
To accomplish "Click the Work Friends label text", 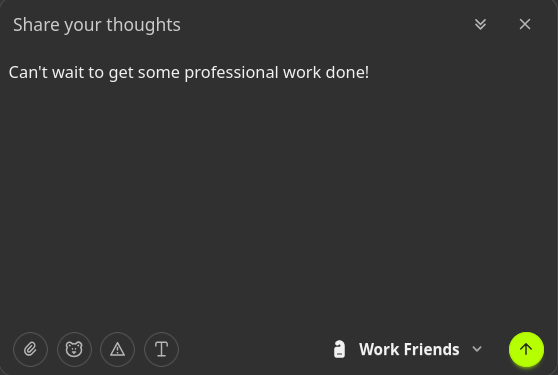I will click(409, 349).
